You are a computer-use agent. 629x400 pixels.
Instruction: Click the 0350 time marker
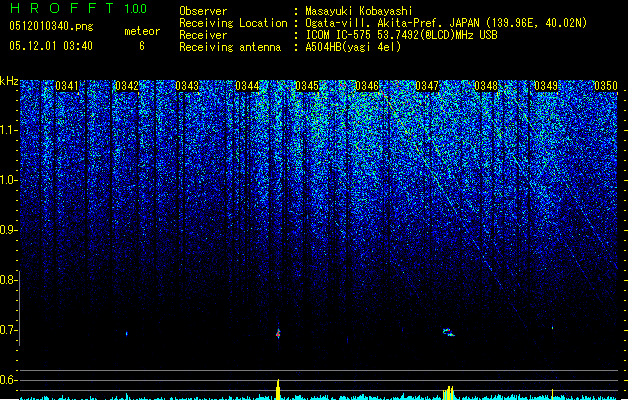(x=606, y=86)
